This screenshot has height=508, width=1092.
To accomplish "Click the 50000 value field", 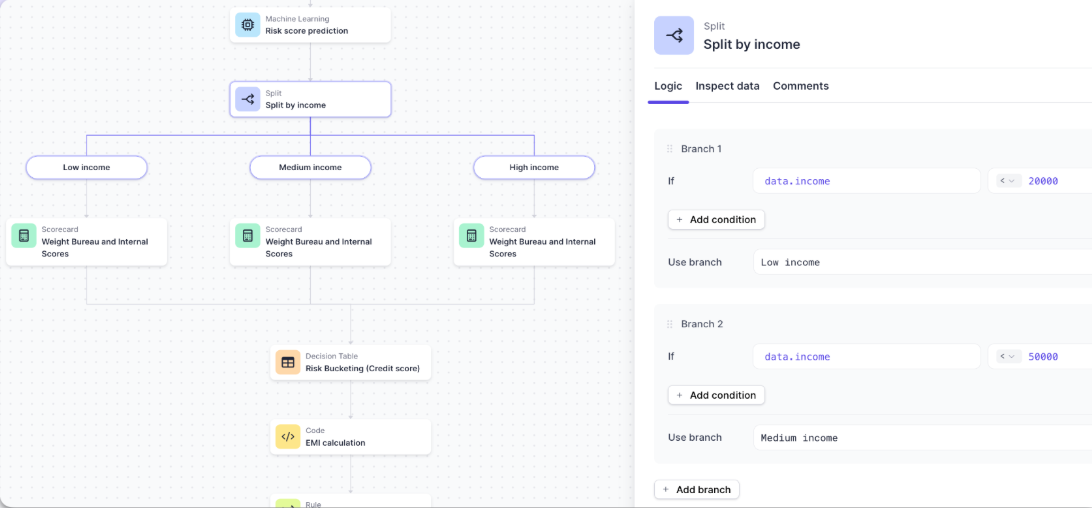I will [1042, 357].
